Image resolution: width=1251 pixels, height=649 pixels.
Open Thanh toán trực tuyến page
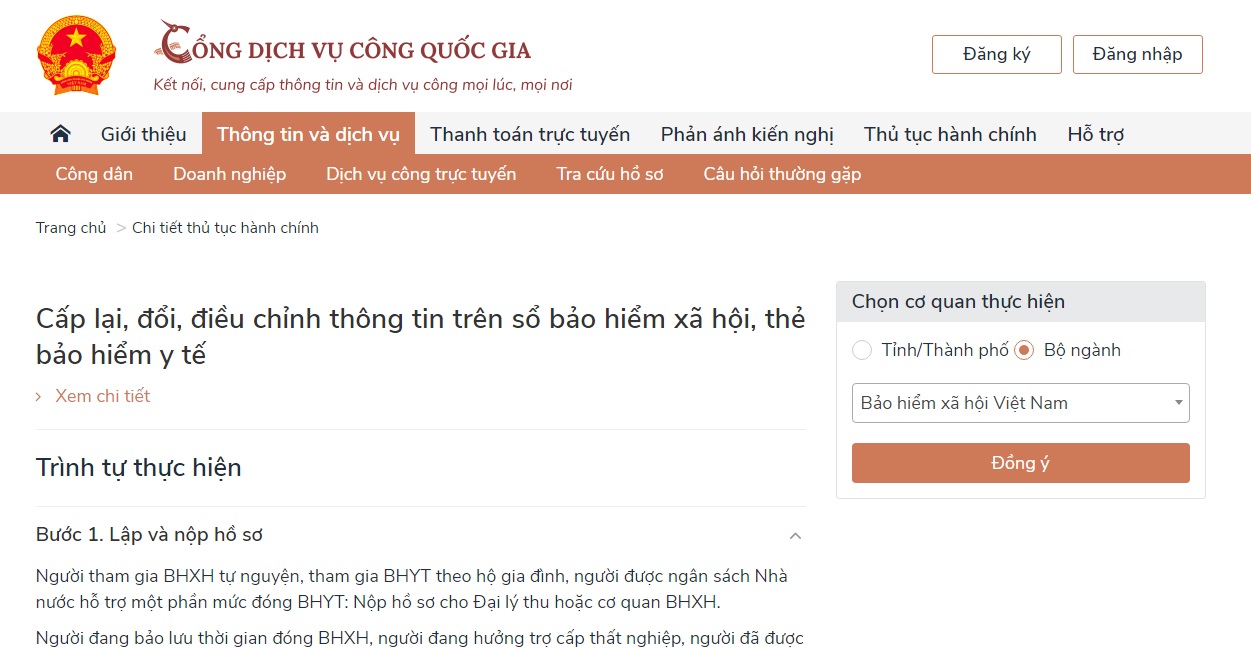coord(528,133)
